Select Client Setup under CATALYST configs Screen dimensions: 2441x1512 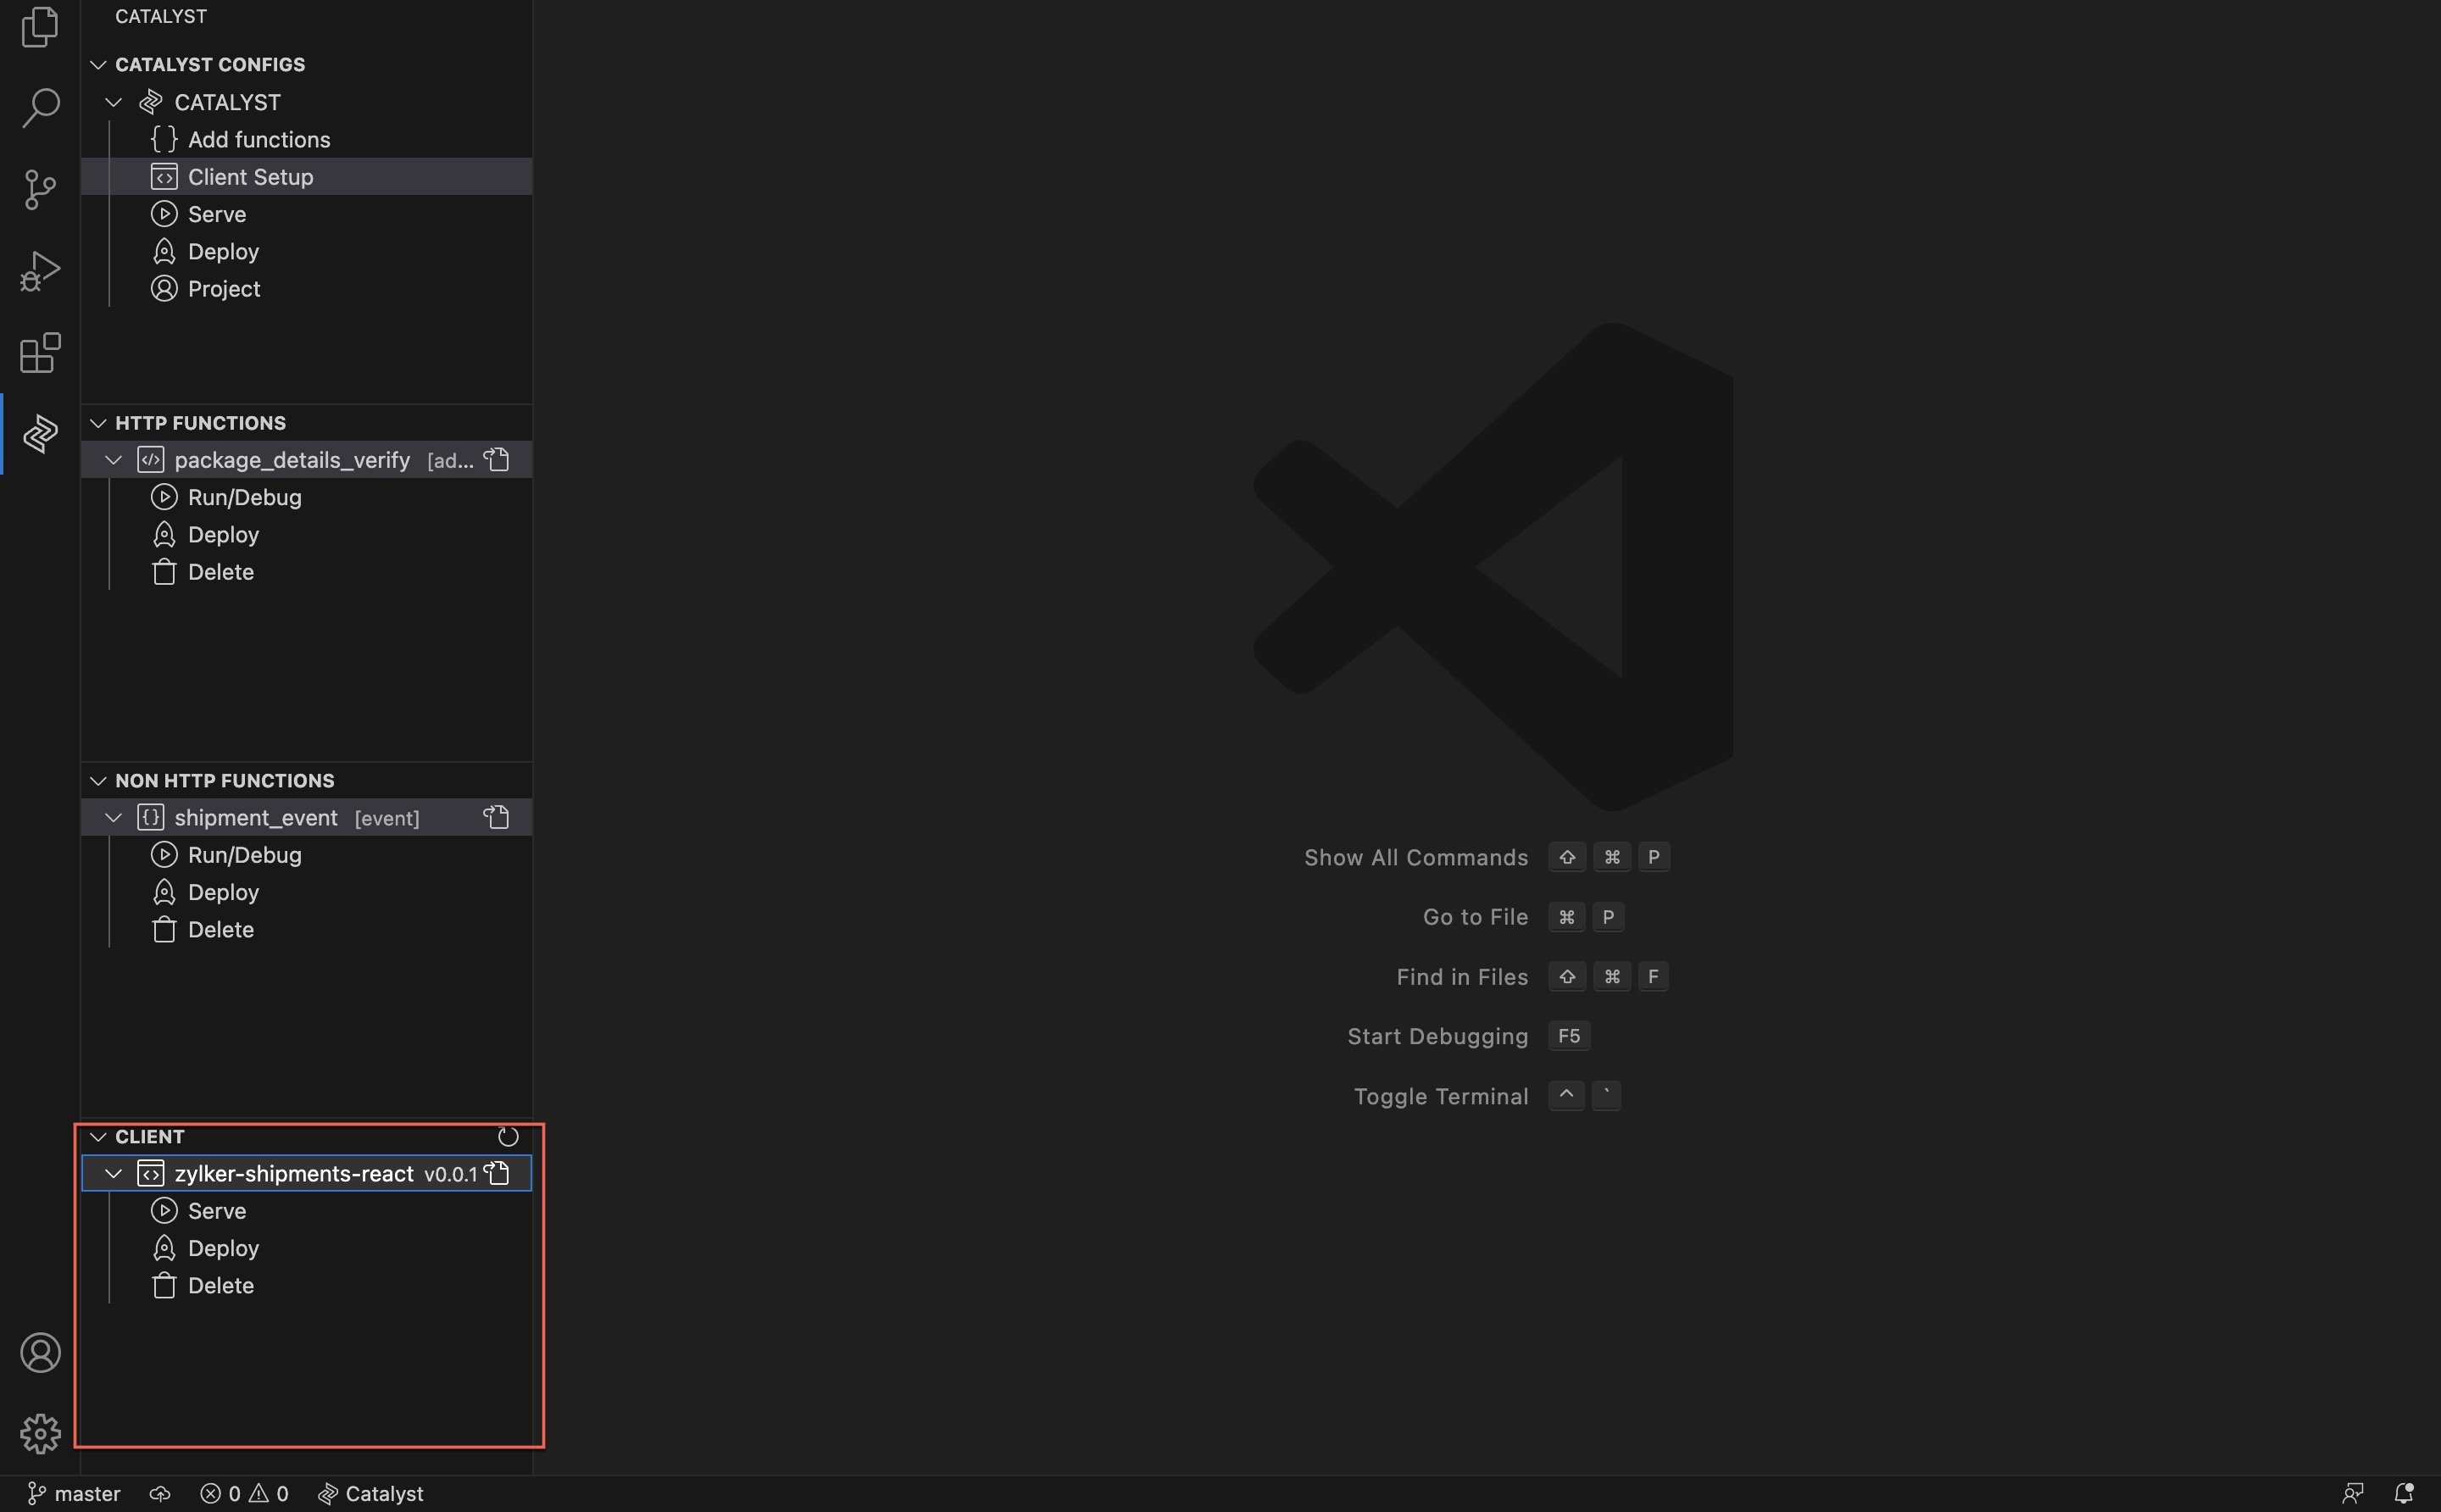pos(249,176)
